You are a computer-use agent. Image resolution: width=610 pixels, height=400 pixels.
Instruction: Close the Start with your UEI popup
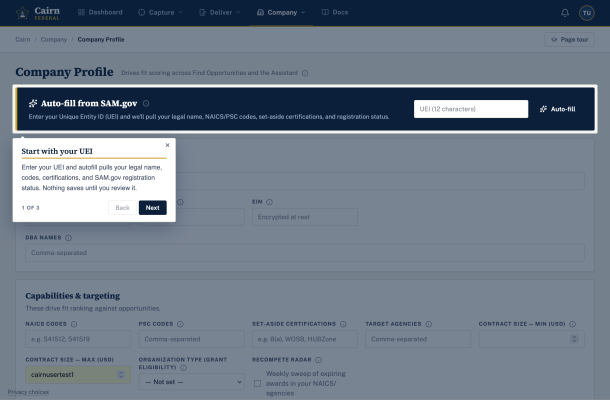point(167,145)
